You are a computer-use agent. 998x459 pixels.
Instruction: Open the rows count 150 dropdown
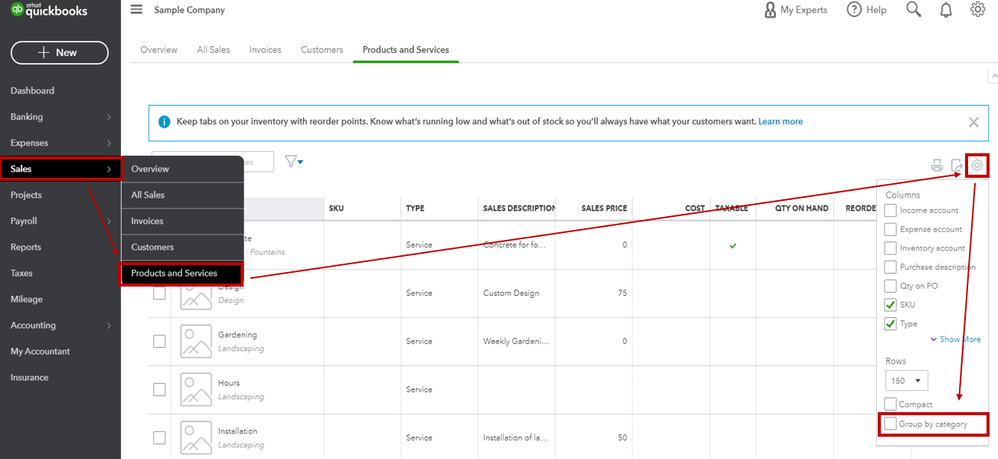(907, 380)
